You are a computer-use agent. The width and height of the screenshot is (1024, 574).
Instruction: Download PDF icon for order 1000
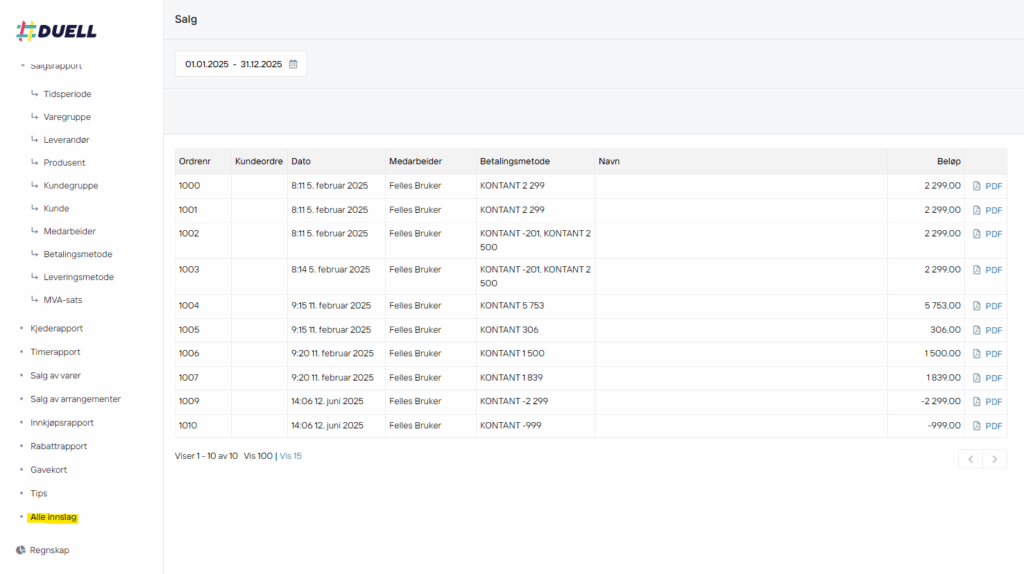tap(977, 186)
